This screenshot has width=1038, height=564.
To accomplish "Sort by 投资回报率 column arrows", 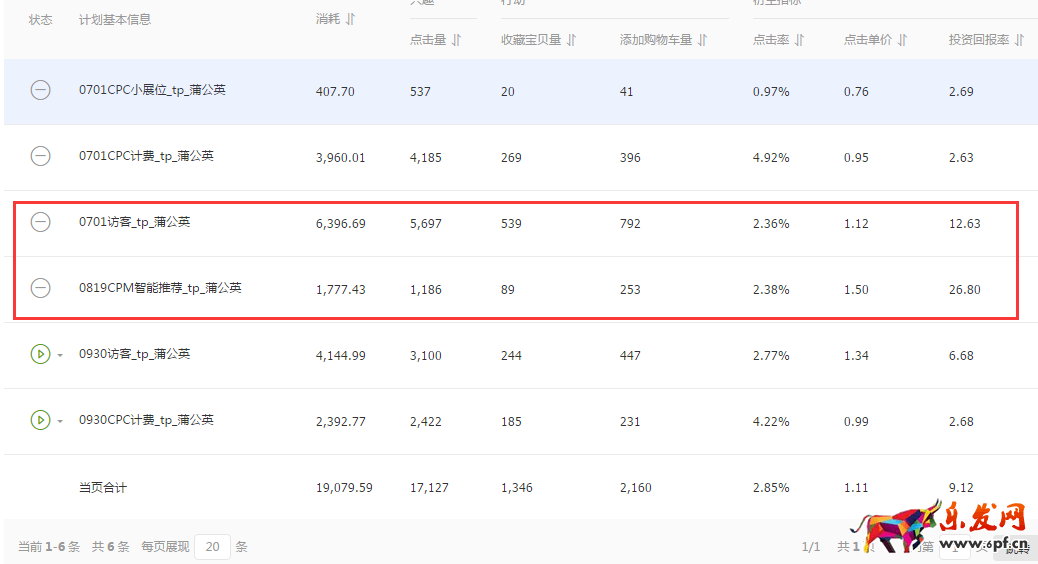I will coord(1019,40).
